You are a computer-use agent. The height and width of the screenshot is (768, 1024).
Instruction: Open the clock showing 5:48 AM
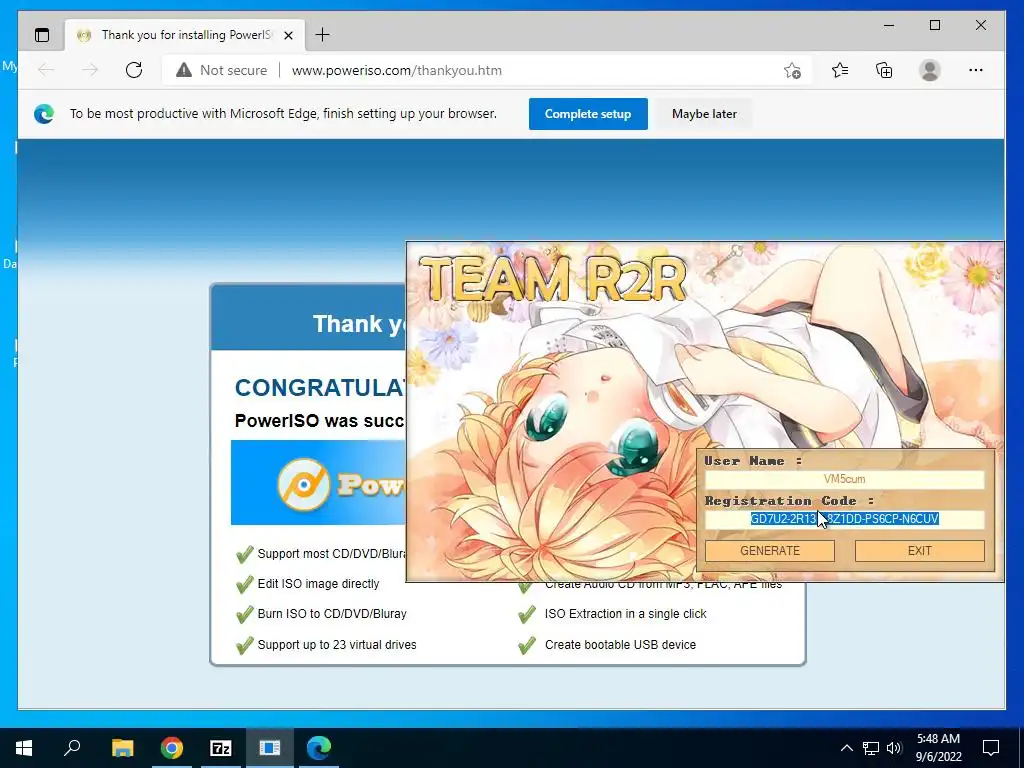[938, 748]
